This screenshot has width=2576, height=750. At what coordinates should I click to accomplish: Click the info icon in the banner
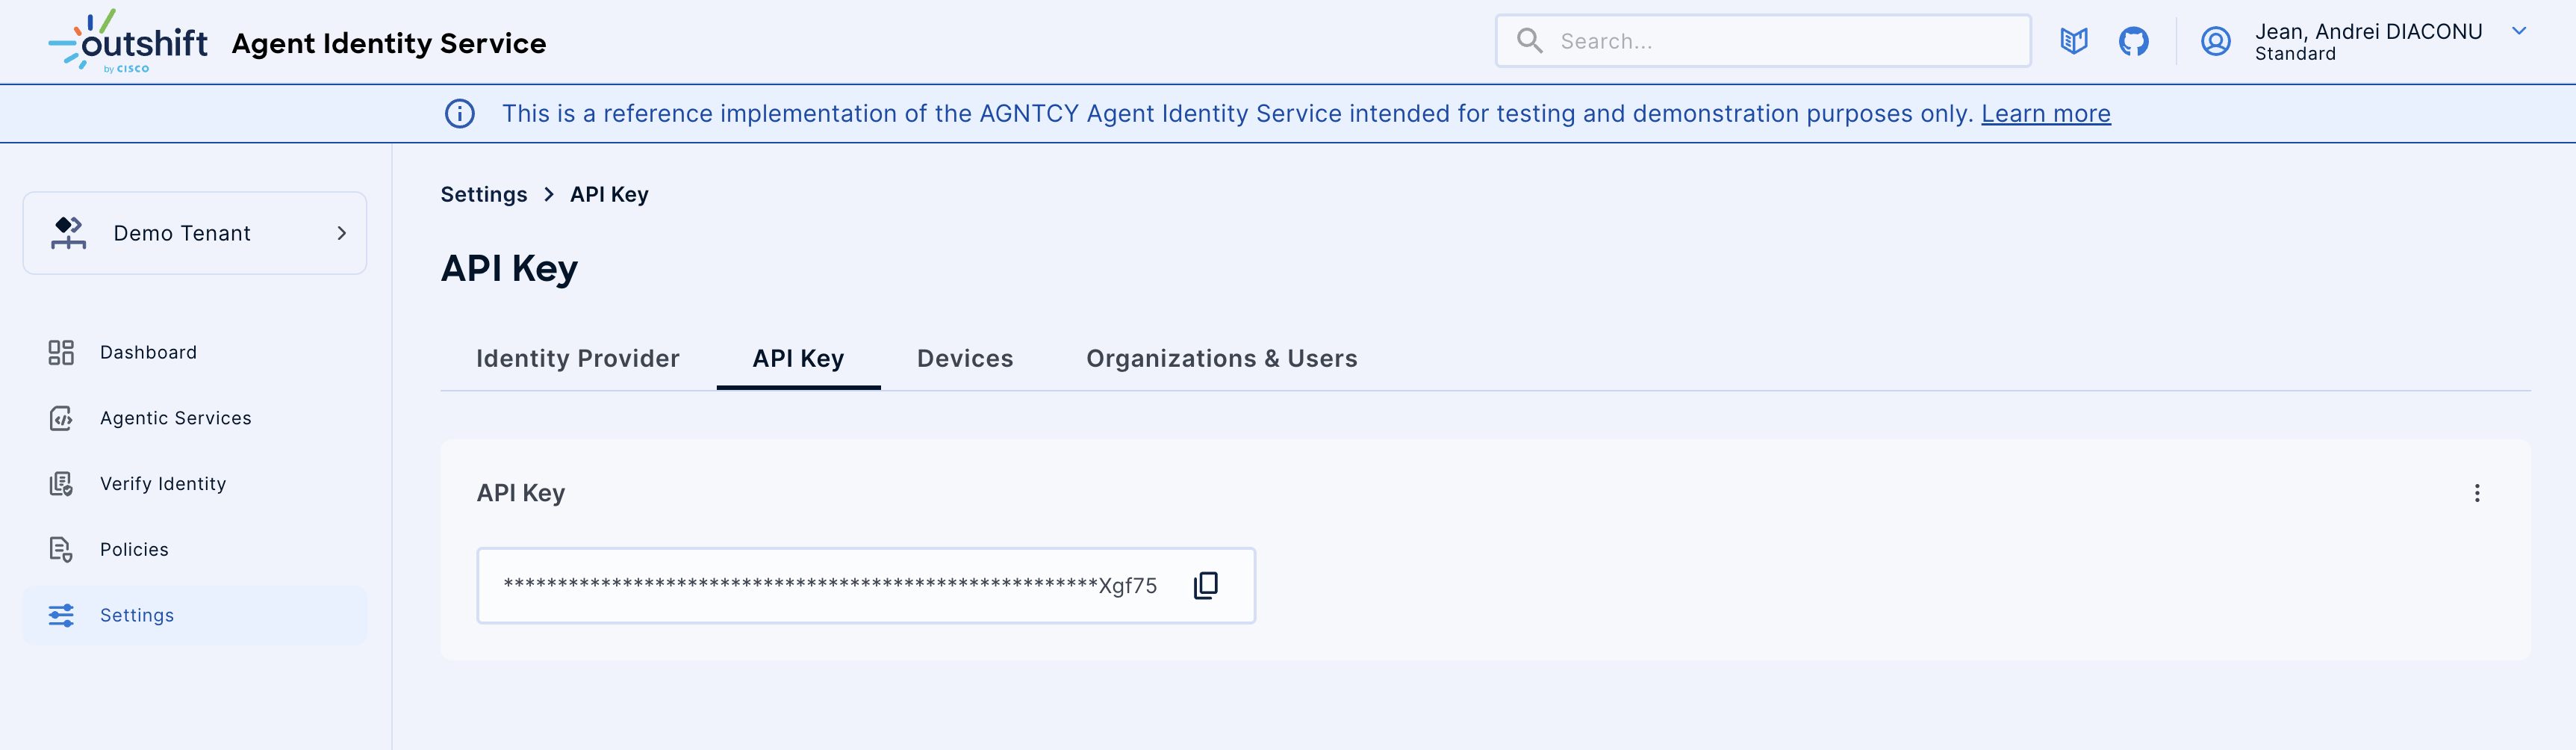[x=459, y=113]
